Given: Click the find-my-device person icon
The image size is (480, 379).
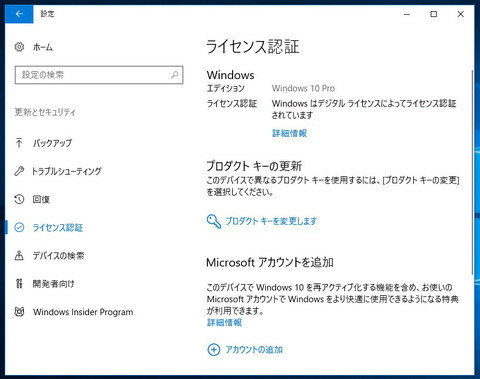Looking at the screenshot, I should pyautogui.click(x=19, y=255).
